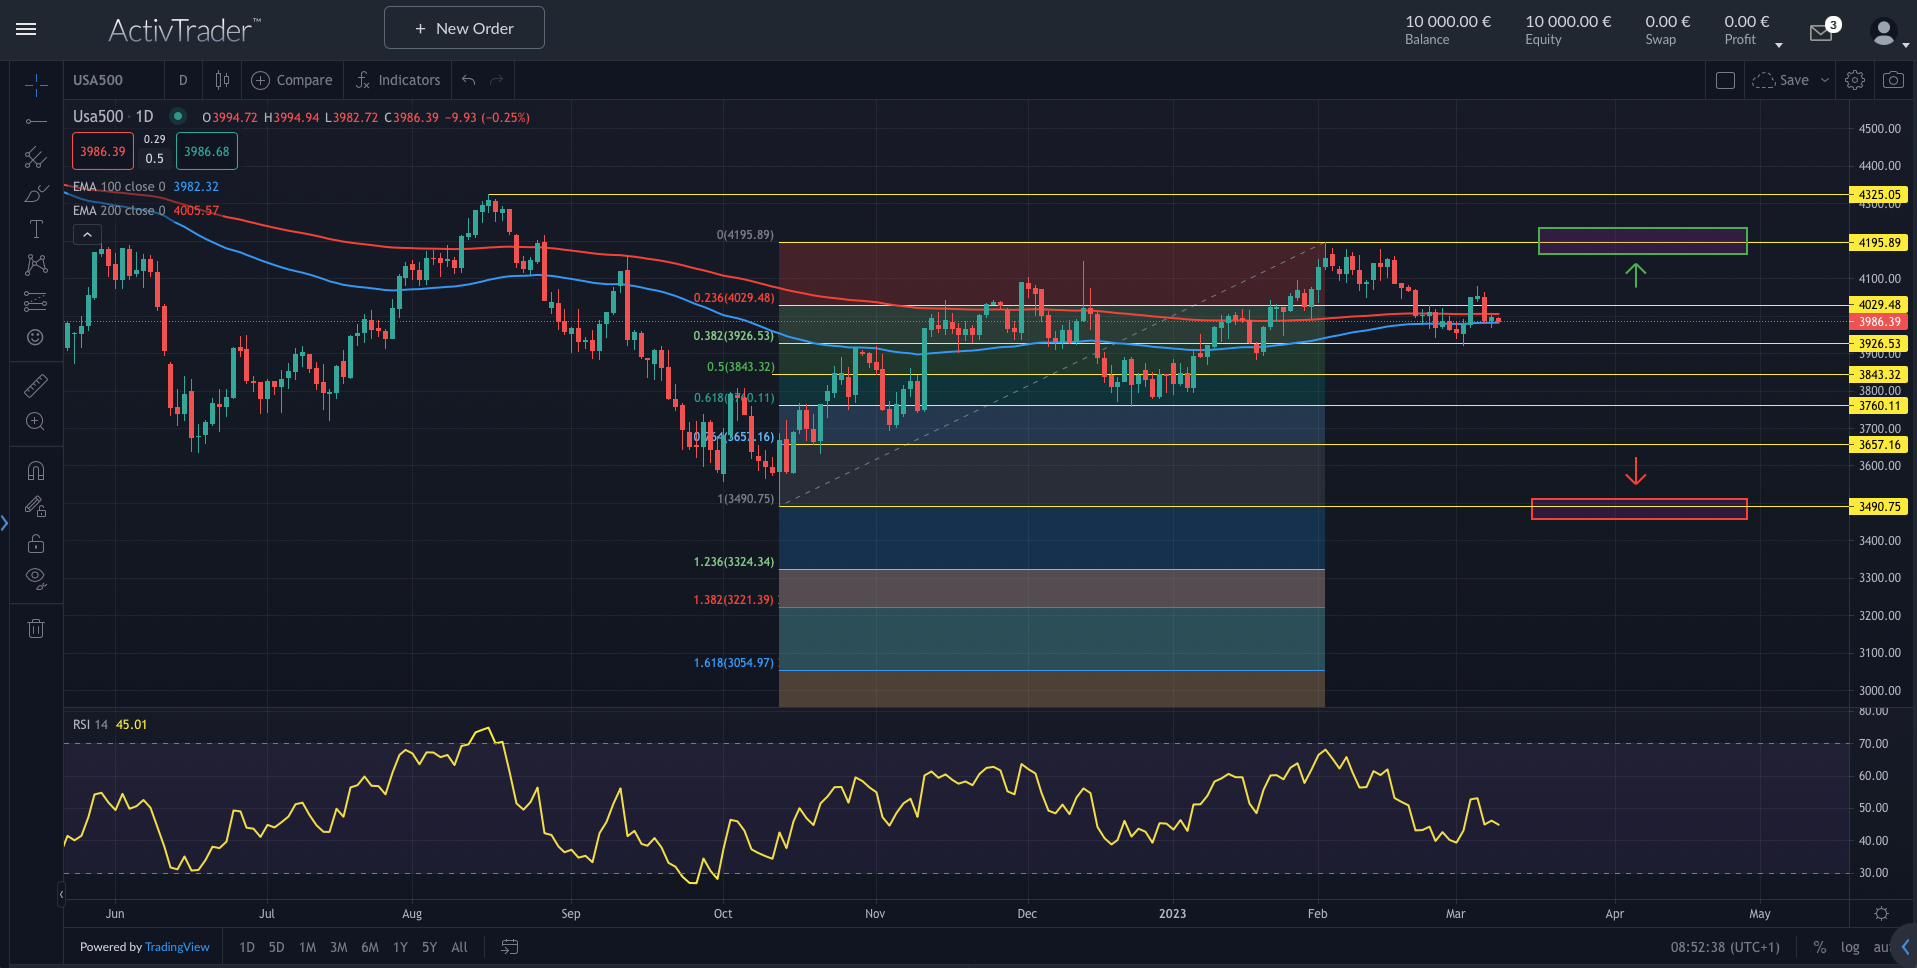This screenshot has width=1917, height=968.
Task: Open the measure ruler tool
Action: pos(36,385)
